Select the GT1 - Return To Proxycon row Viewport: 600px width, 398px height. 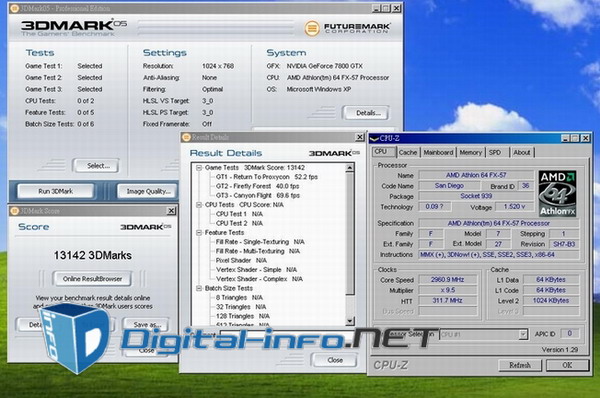pyautogui.click(x=267, y=177)
